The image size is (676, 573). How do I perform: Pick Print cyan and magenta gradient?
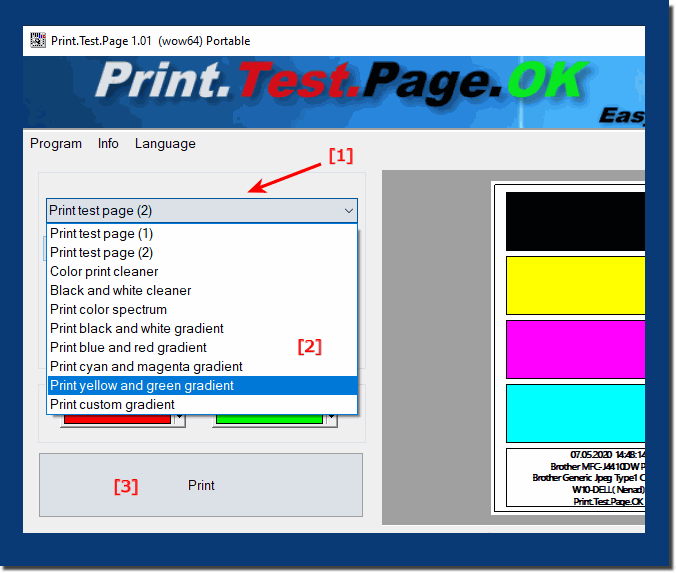coord(202,366)
